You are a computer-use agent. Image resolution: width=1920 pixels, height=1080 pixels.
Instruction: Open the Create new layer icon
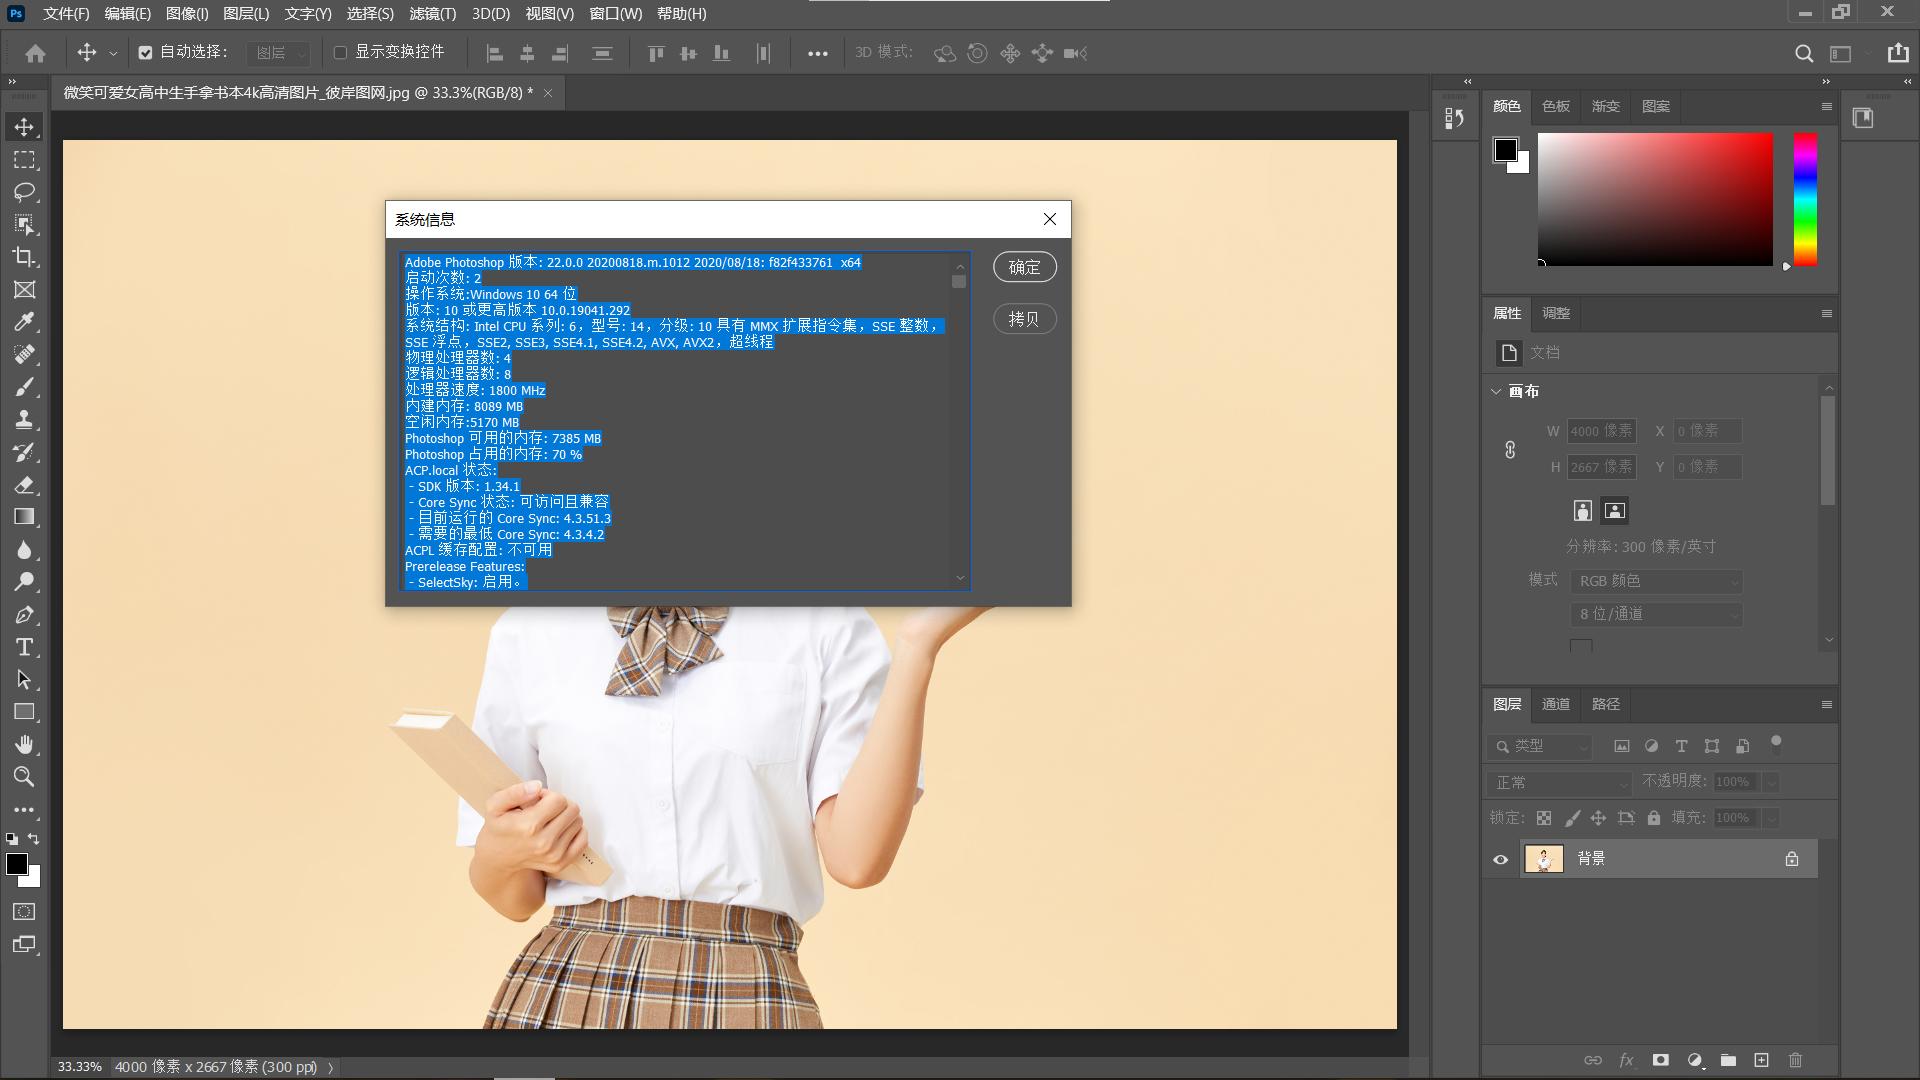tap(1760, 1060)
